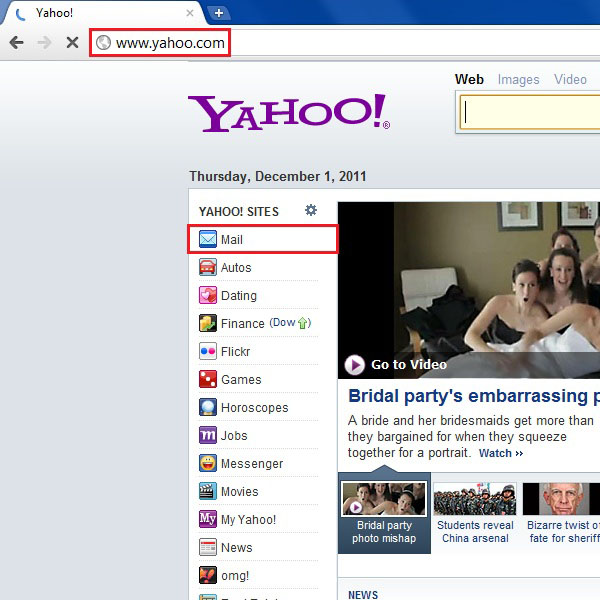Click the Autos car icon
Screen dimensions: 600x600
click(208, 267)
